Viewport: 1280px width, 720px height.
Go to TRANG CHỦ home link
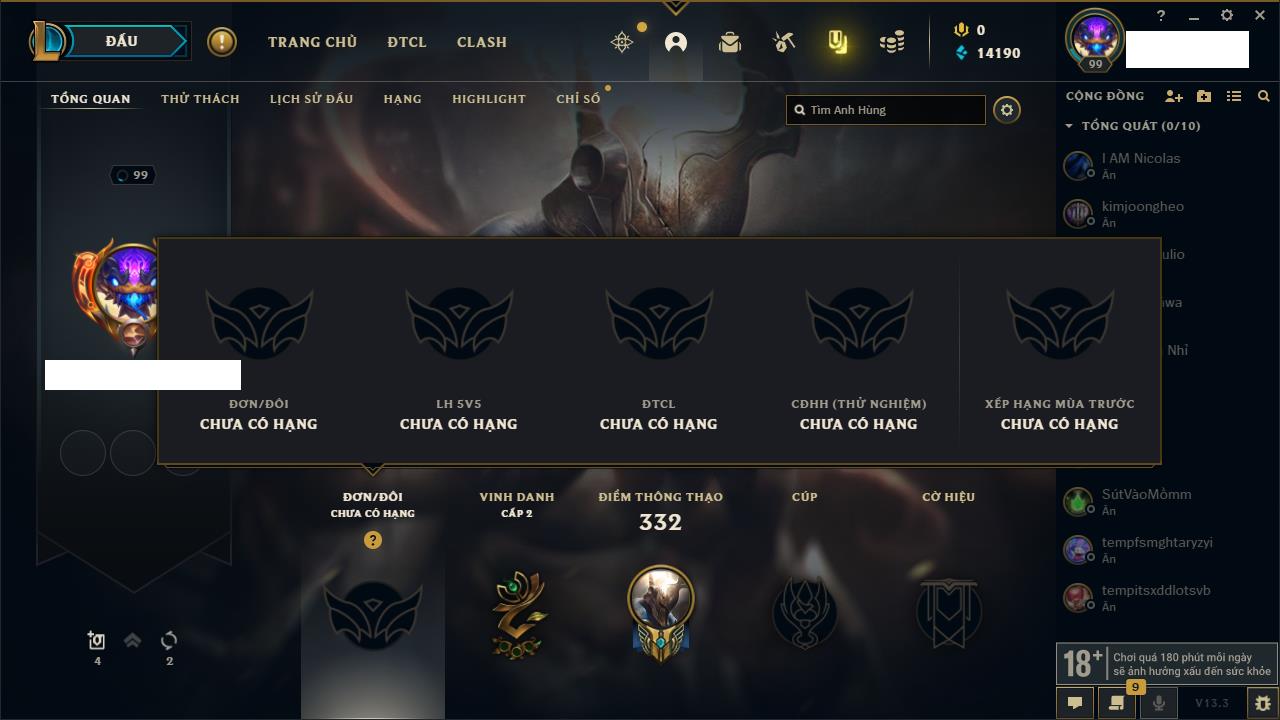point(312,42)
